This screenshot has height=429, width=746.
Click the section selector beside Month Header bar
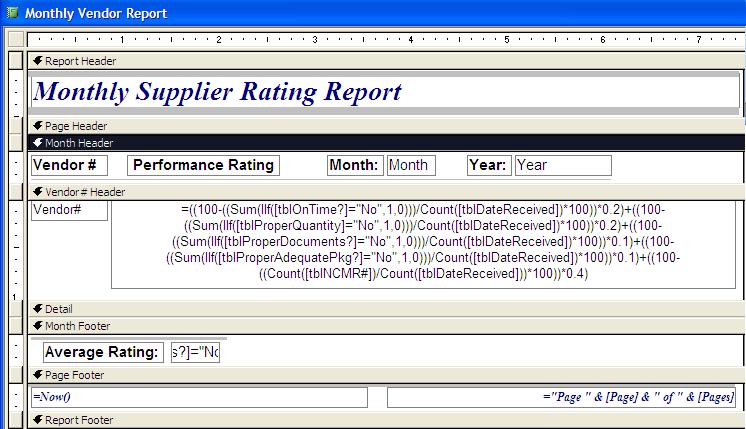(x=16, y=143)
